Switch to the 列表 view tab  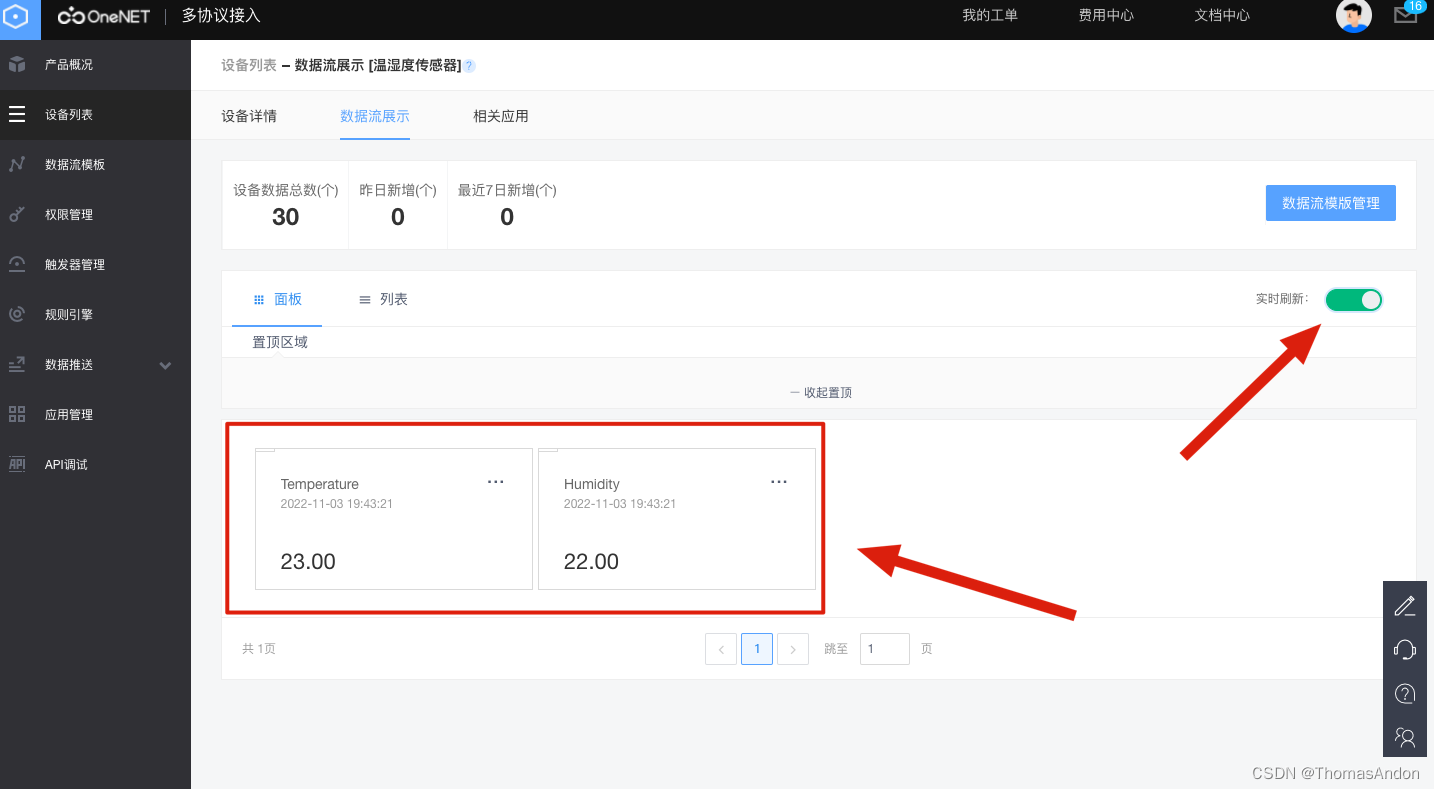coord(383,299)
